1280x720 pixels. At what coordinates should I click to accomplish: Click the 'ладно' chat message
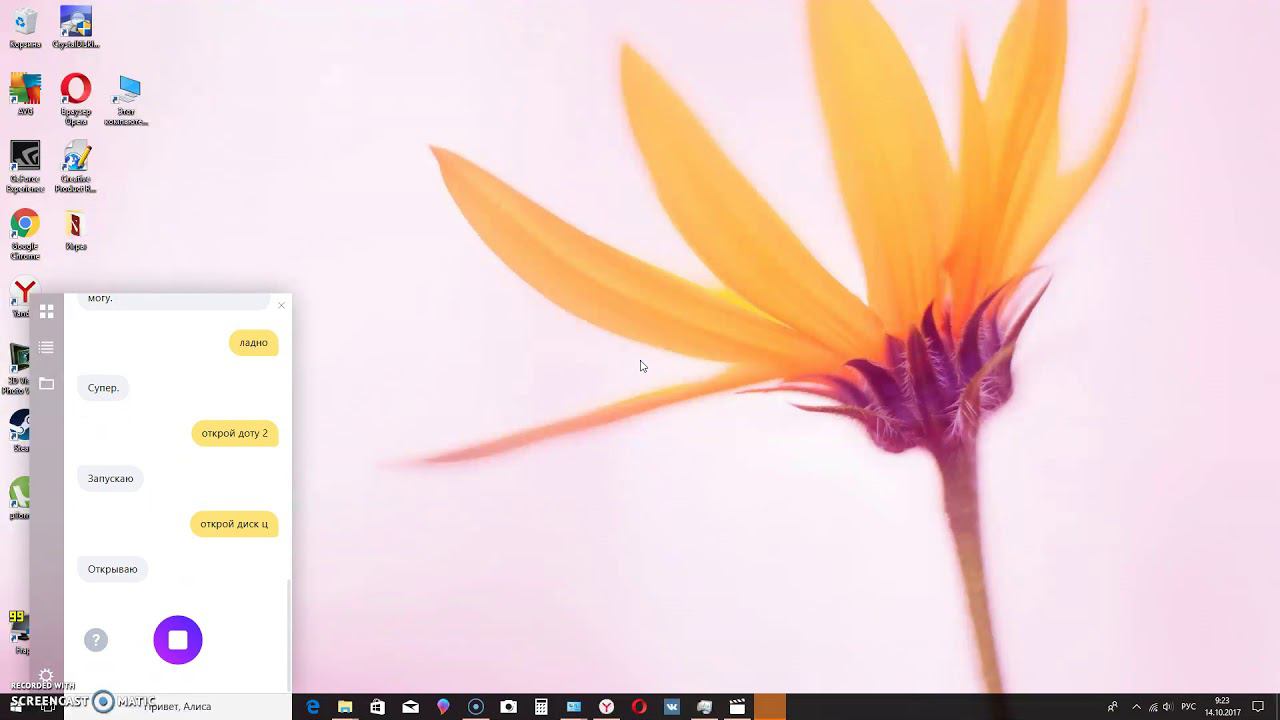[253, 343]
